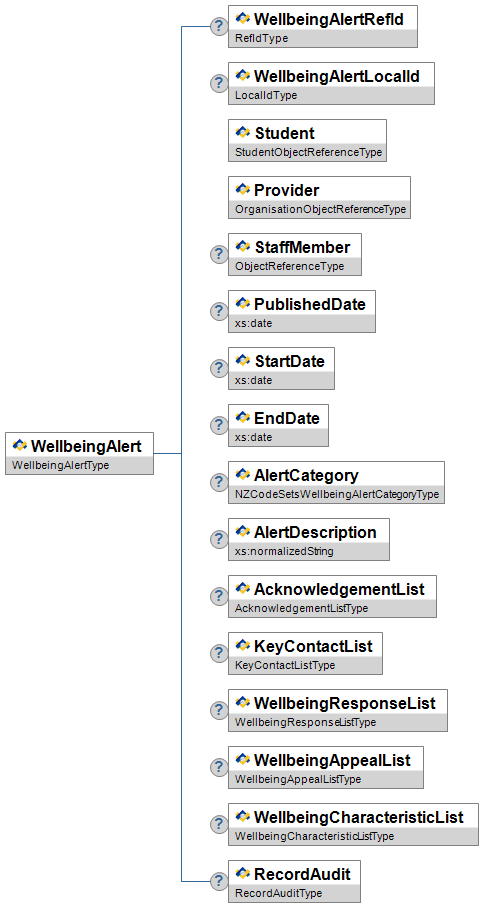Open the StudentObjectReferenceType type label
Image resolution: width=501 pixels, height=907 pixels.
click(308, 152)
